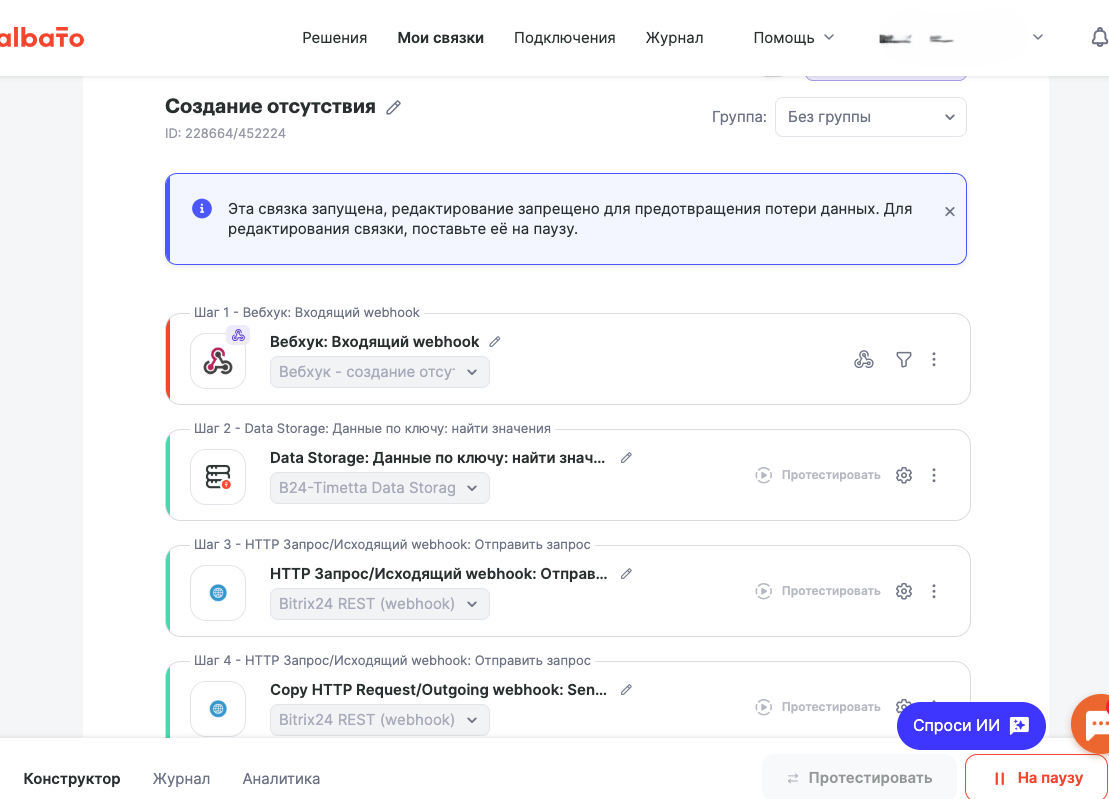Click the info icon in the blue banner
This screenshot has height=799, width=1109.
202,209
